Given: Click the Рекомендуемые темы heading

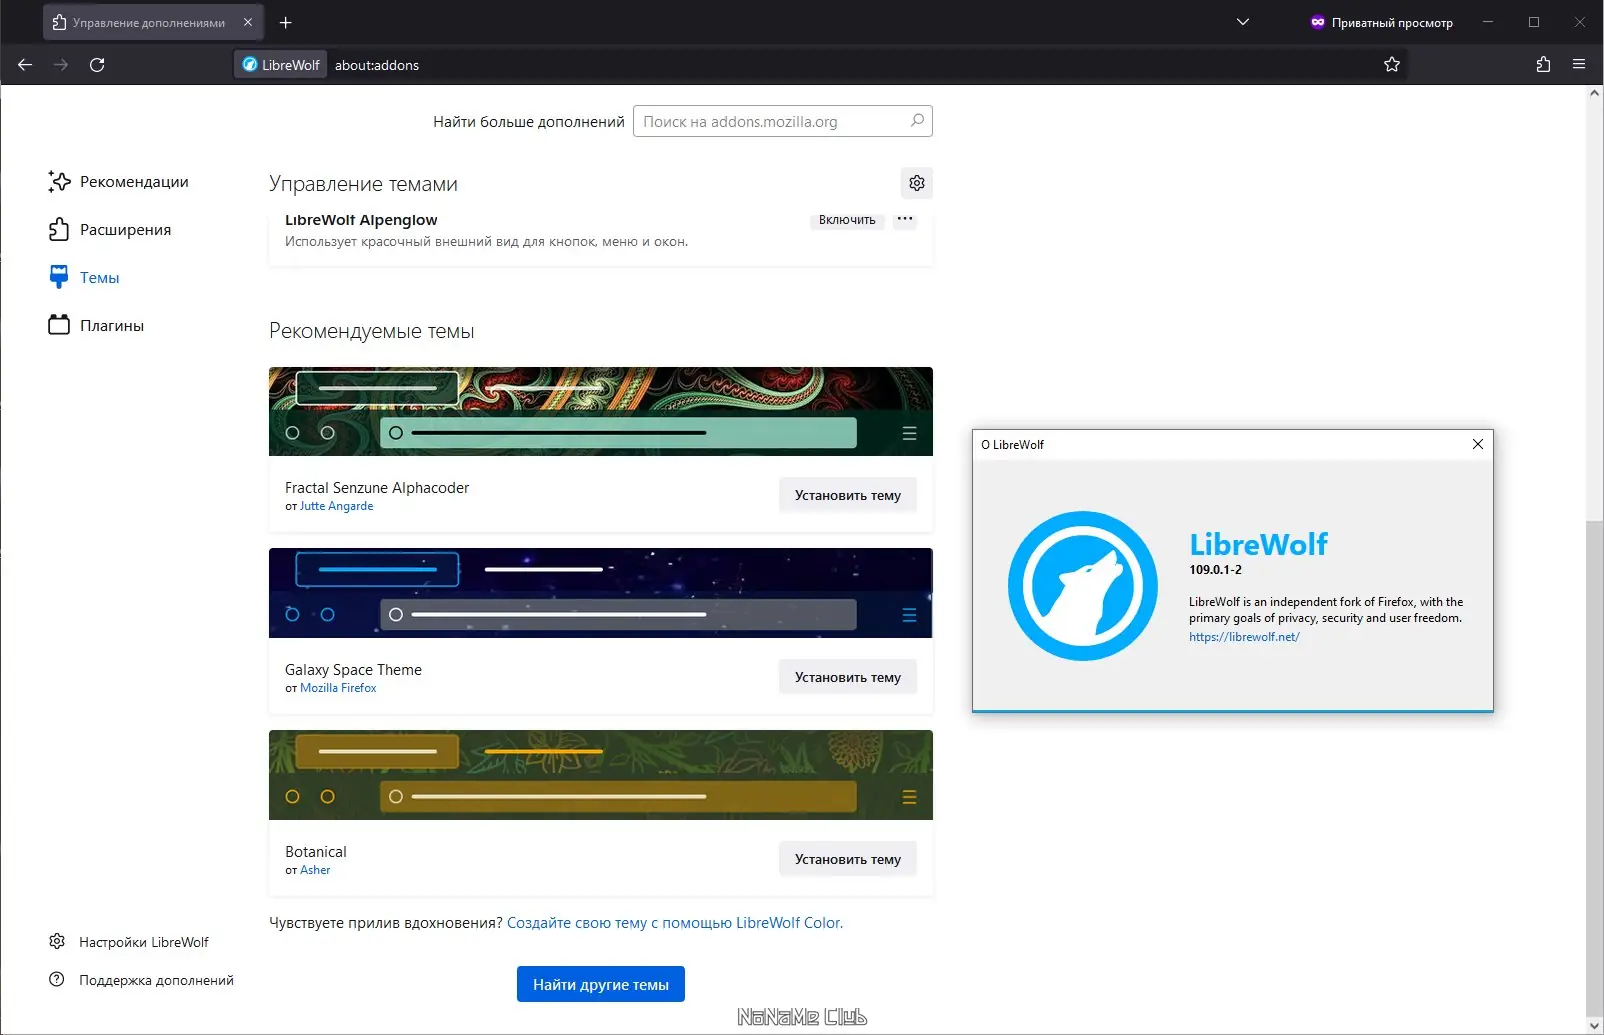Looking at the screenshot, I should 371,331.
